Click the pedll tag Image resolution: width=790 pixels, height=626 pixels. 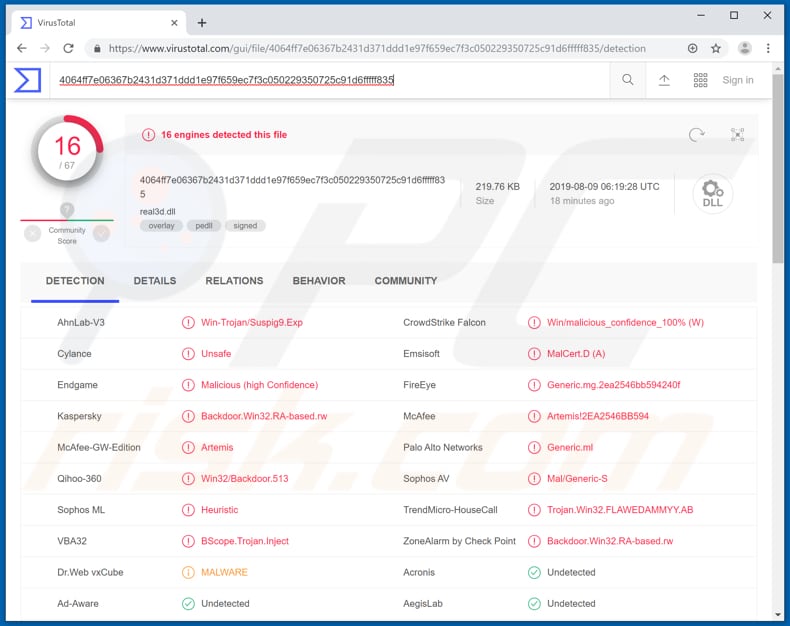(204, 226)
